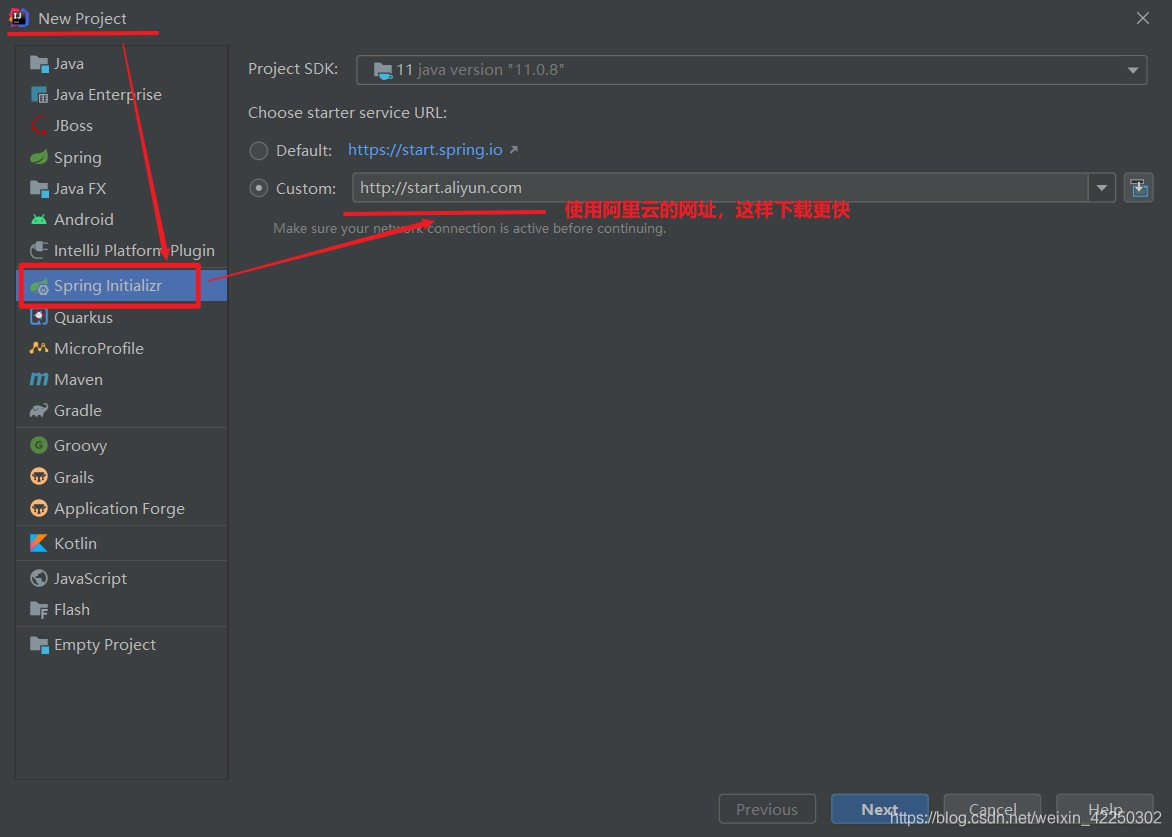
Task: Select the Android list entry
Action: 122,220
